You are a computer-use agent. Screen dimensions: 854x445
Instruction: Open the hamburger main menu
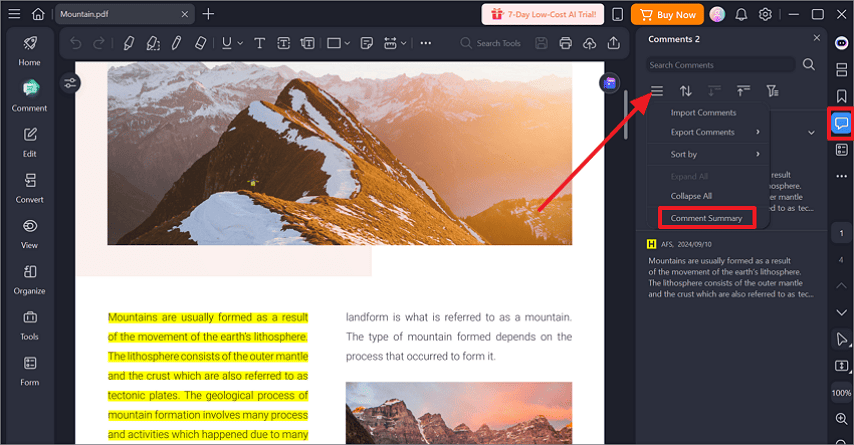(x=14, y=14)
